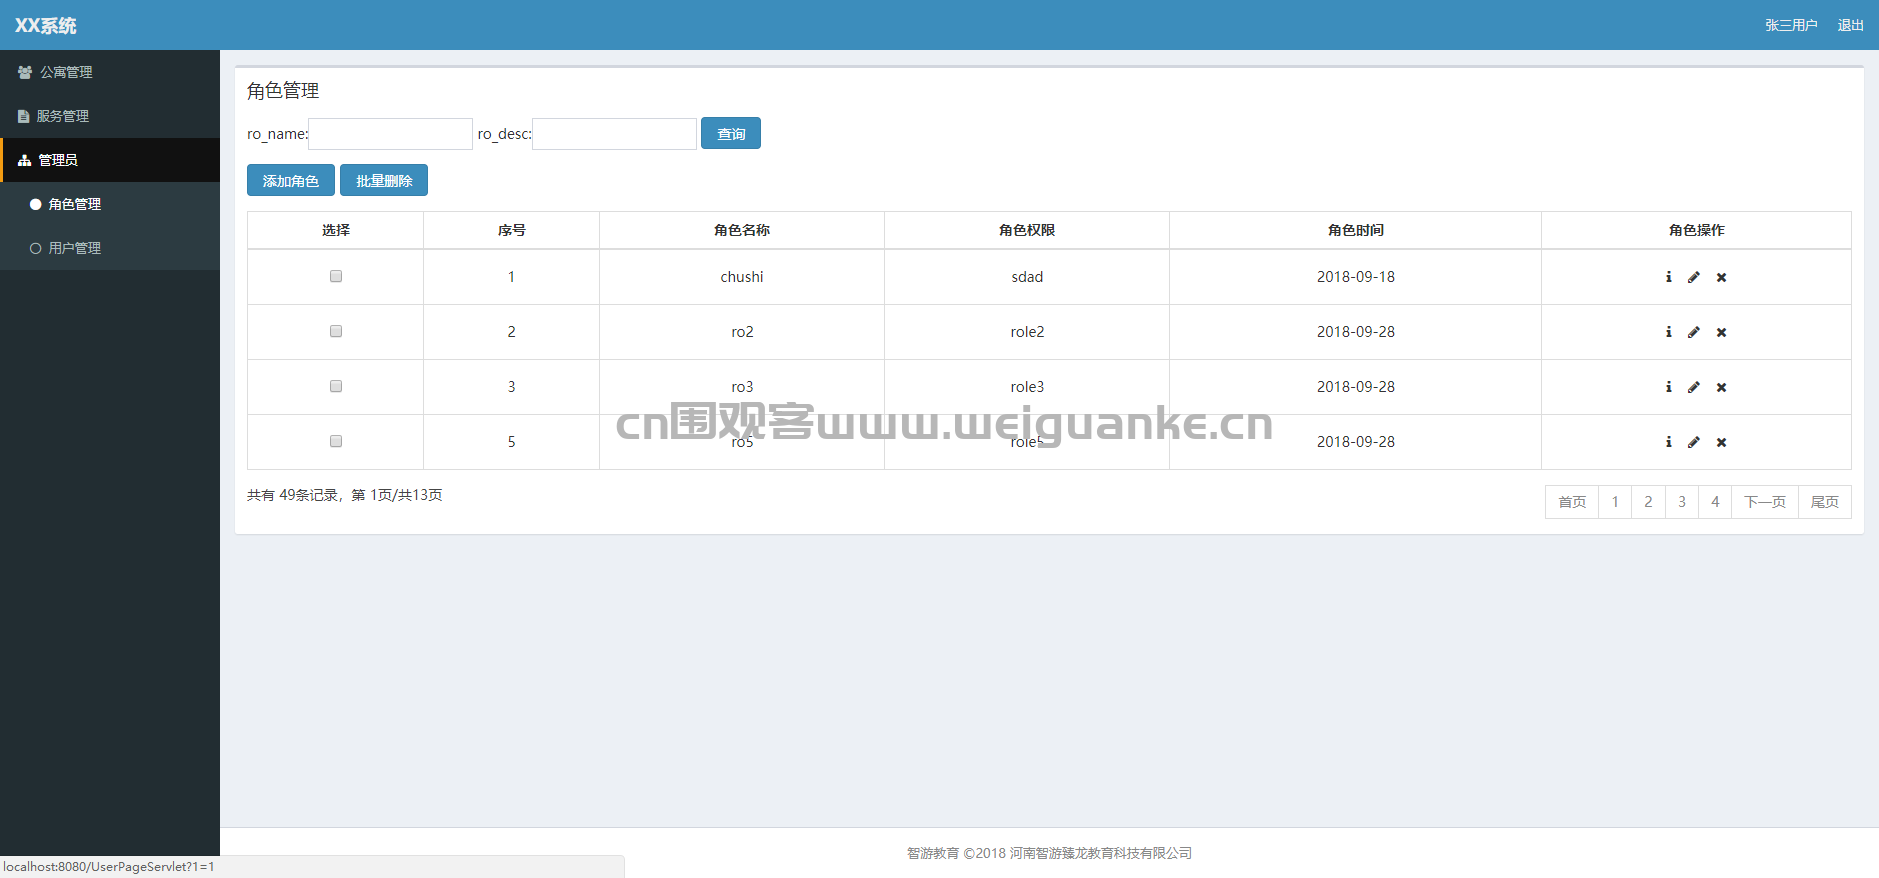This screenshot has height=878, width=1879.
Task: Click the 序号 column header
Action: click(x=512, y=230)
